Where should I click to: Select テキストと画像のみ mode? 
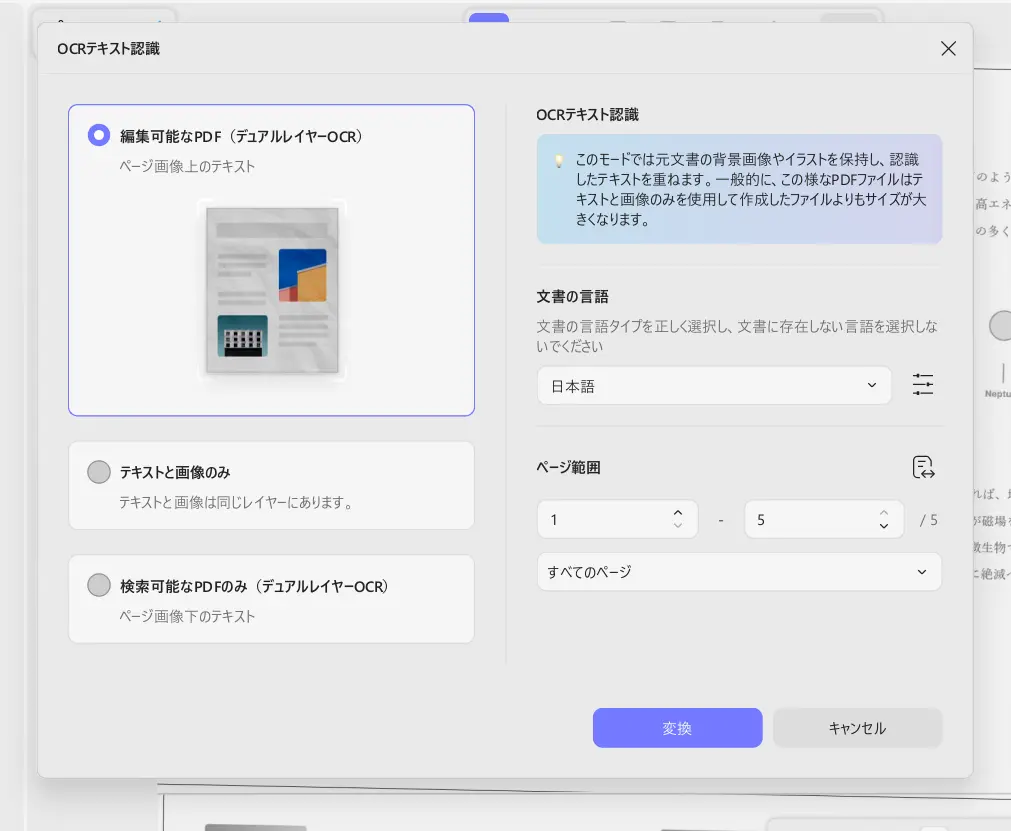(98, 472)
